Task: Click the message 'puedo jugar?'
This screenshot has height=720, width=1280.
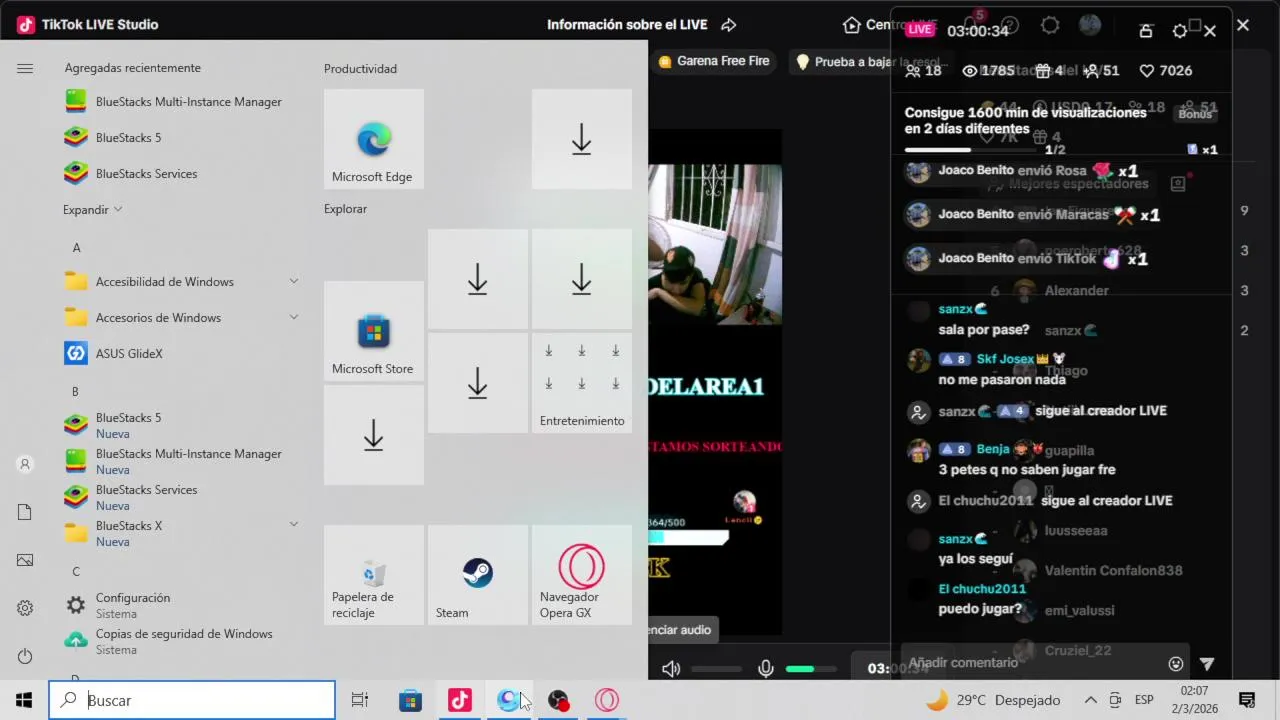Action: pyautogui.click(x=980, y=609)
